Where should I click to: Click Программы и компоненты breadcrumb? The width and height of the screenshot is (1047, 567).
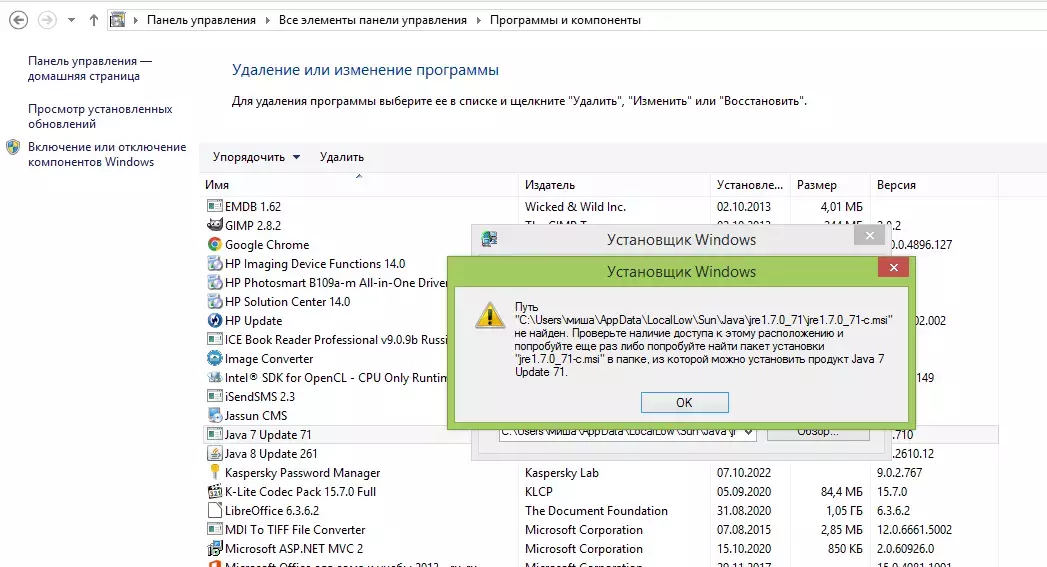tap(565, 20)
